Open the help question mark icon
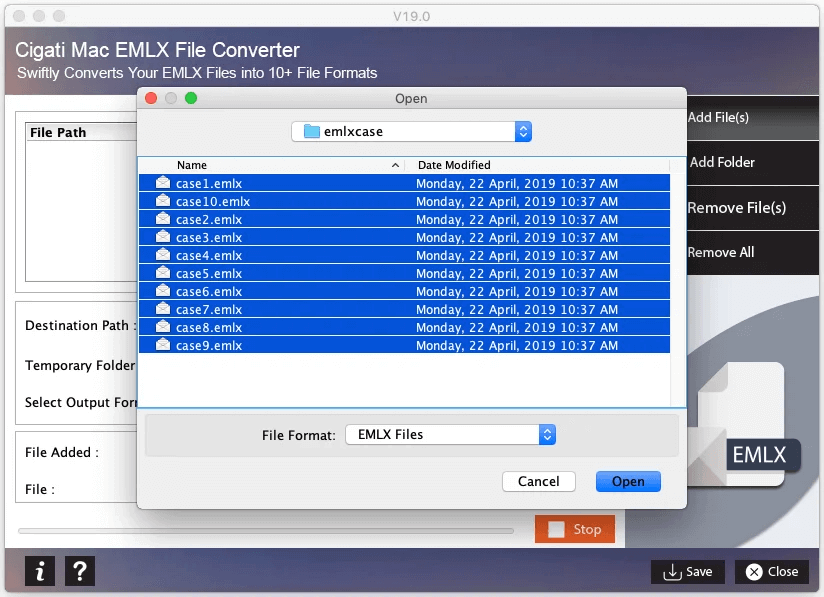 coord(80,571)
